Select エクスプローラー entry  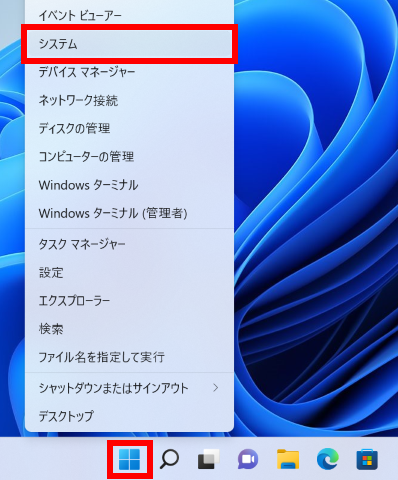click(x=129, y=301)
